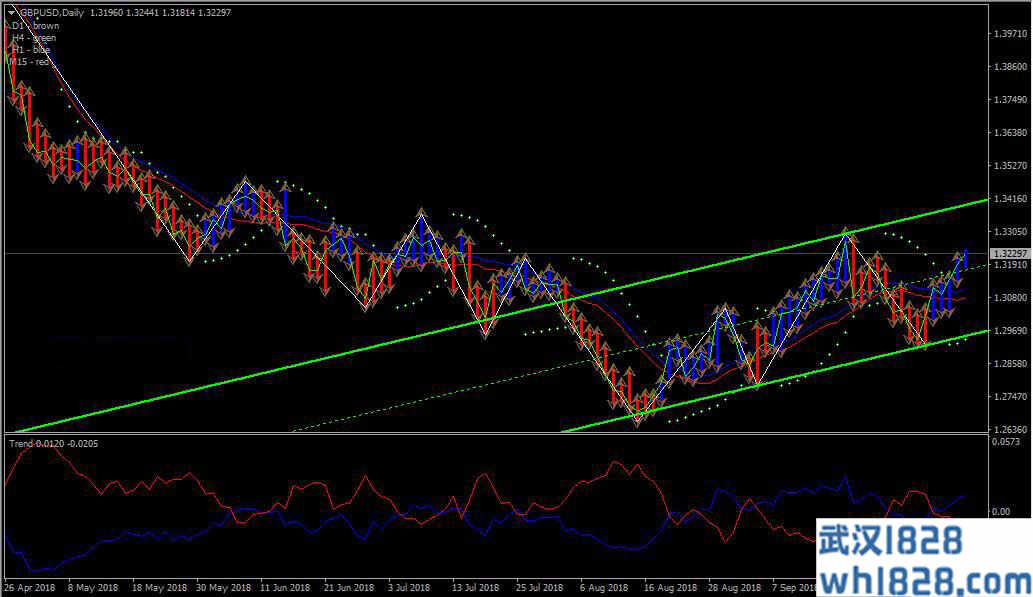1033x597 pixels.
Task: Select the 'H1 - blue' legend label
Action: coord(31,49)
